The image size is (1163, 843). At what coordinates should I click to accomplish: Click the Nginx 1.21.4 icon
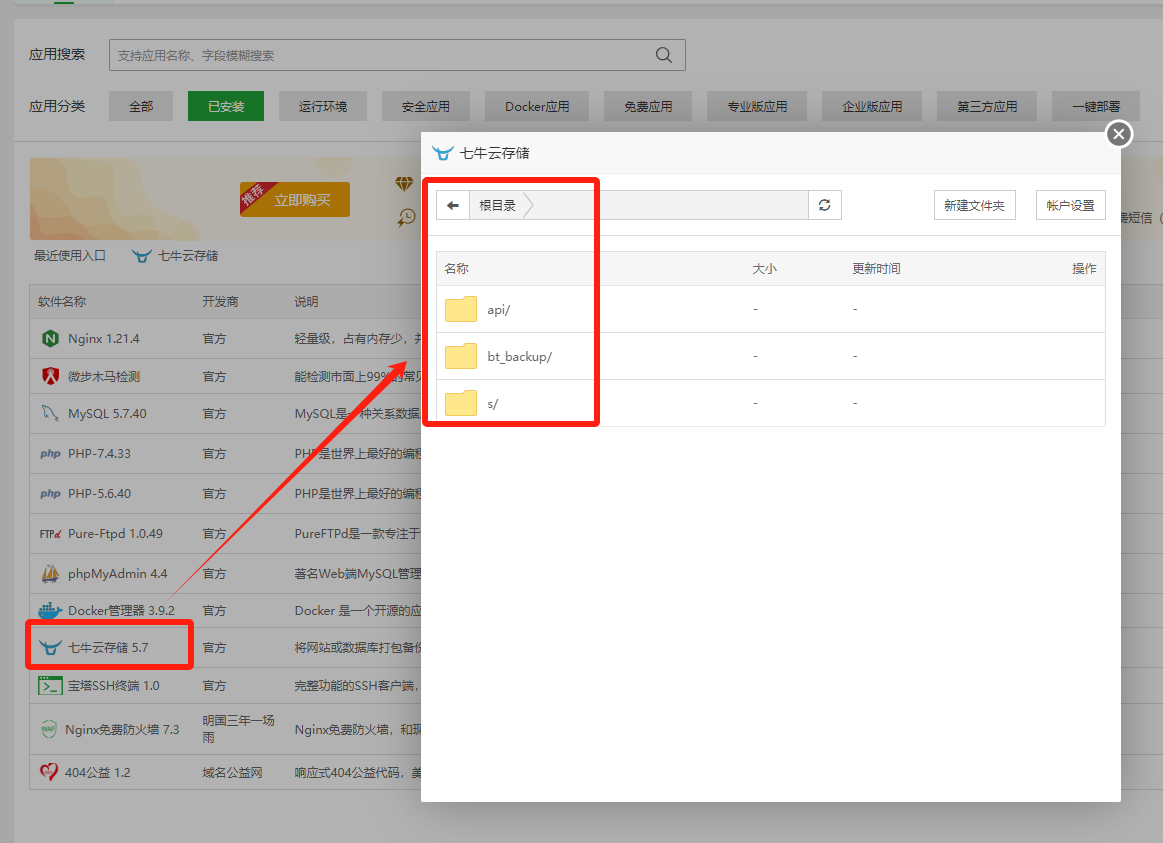pyautogui.click(x=50, y=339)
